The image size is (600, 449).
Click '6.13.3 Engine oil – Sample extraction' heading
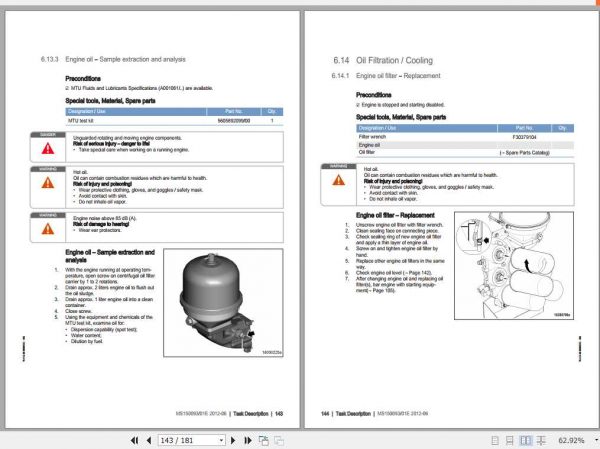(113, 59)
